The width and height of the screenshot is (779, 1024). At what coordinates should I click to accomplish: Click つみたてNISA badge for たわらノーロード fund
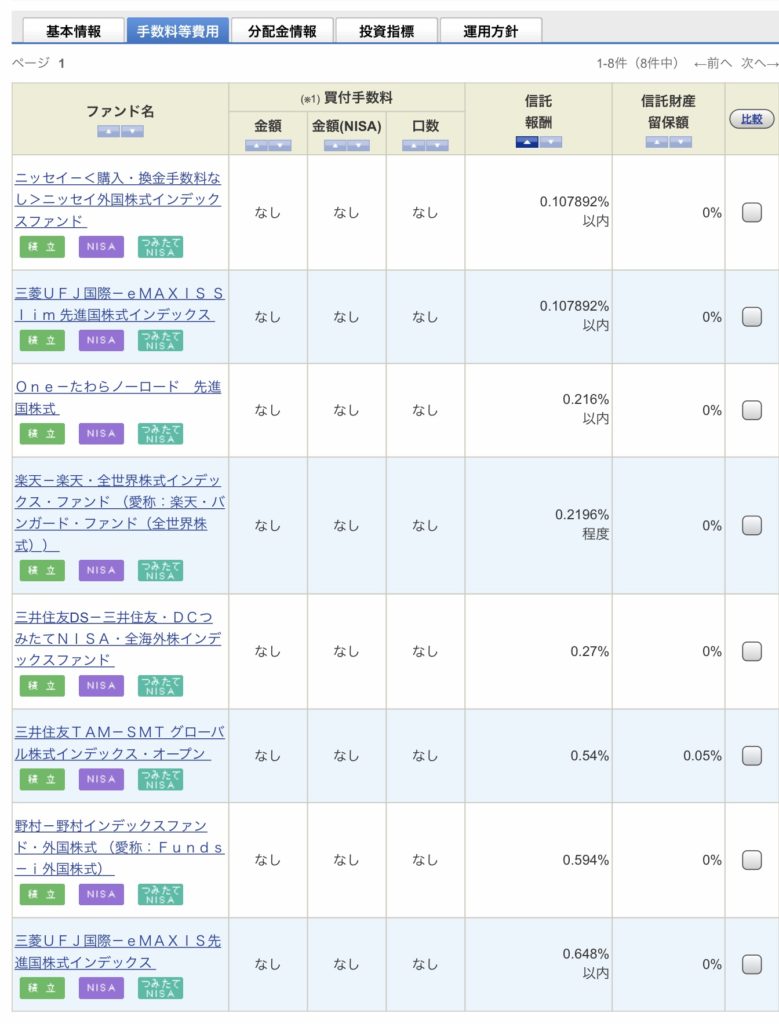point(160,434)
